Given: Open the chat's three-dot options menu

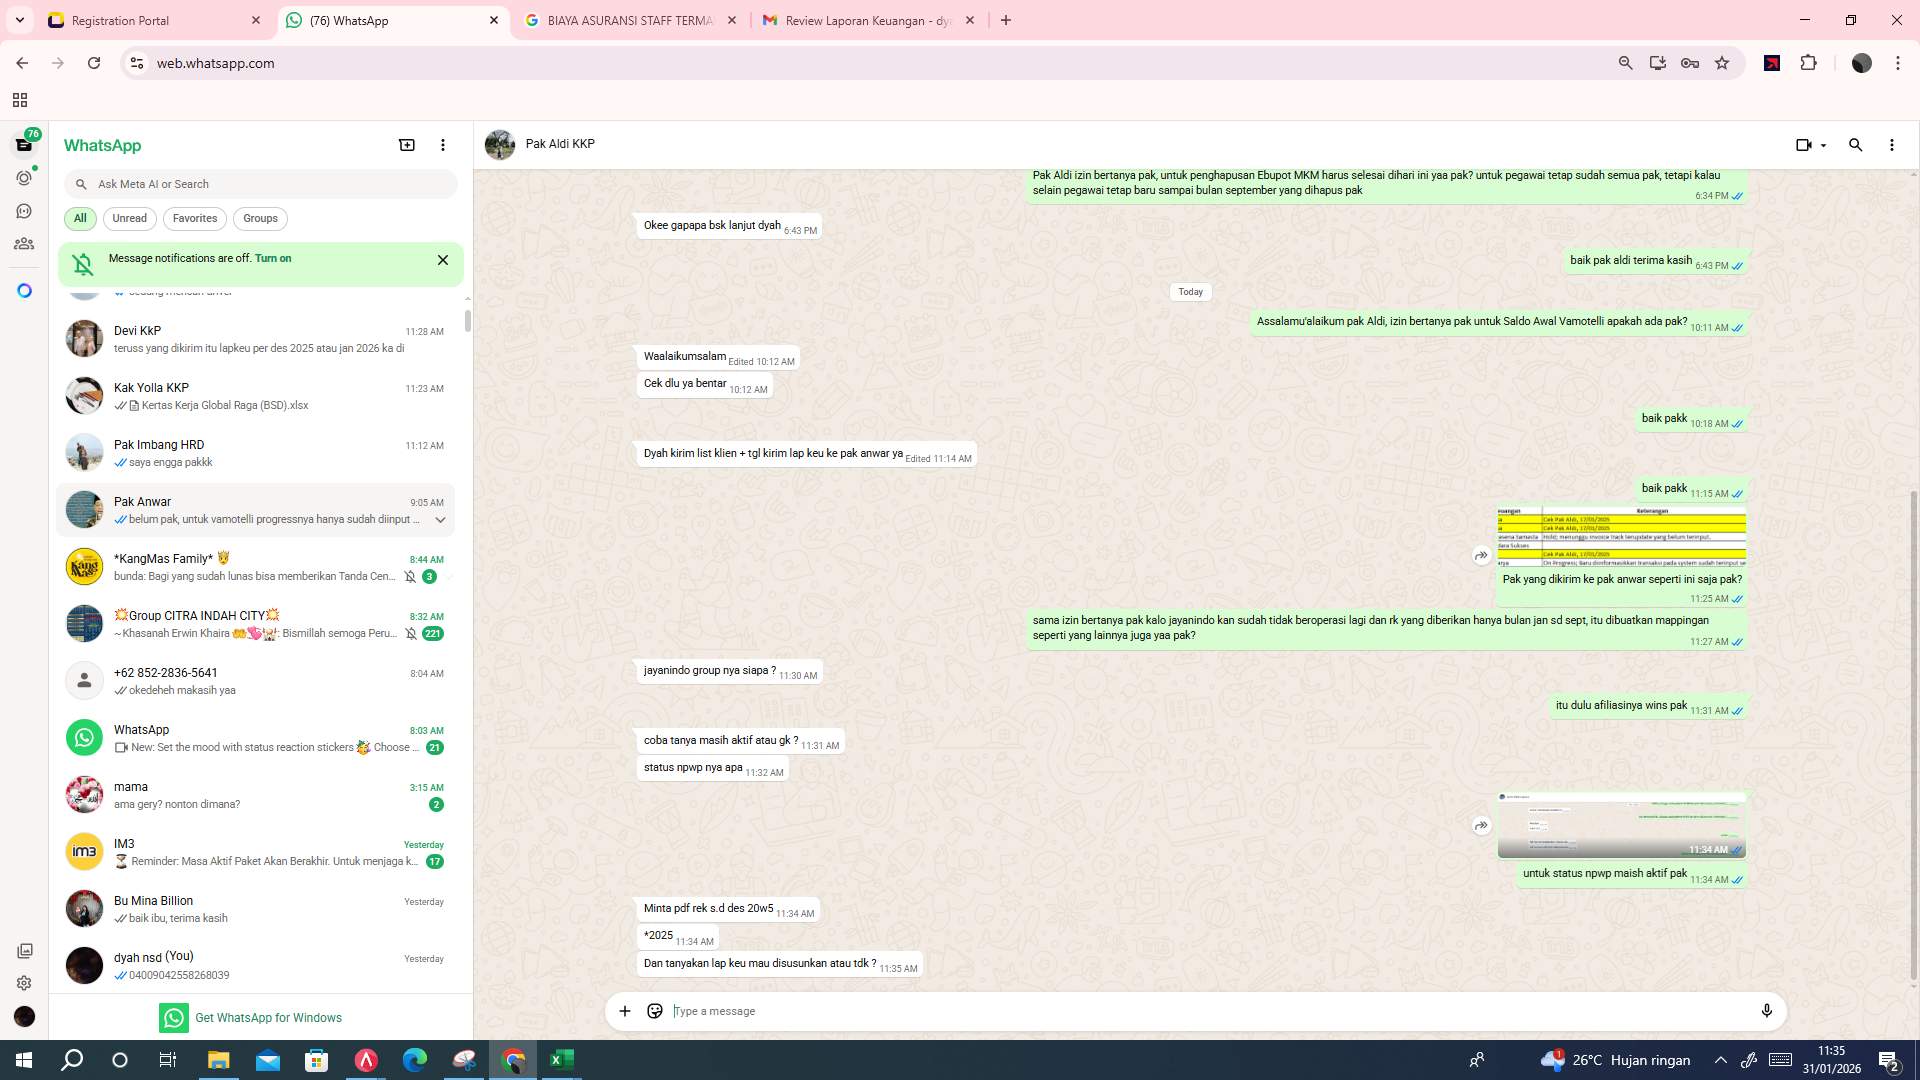Looking at the screenshot, I should [1891, 145].
